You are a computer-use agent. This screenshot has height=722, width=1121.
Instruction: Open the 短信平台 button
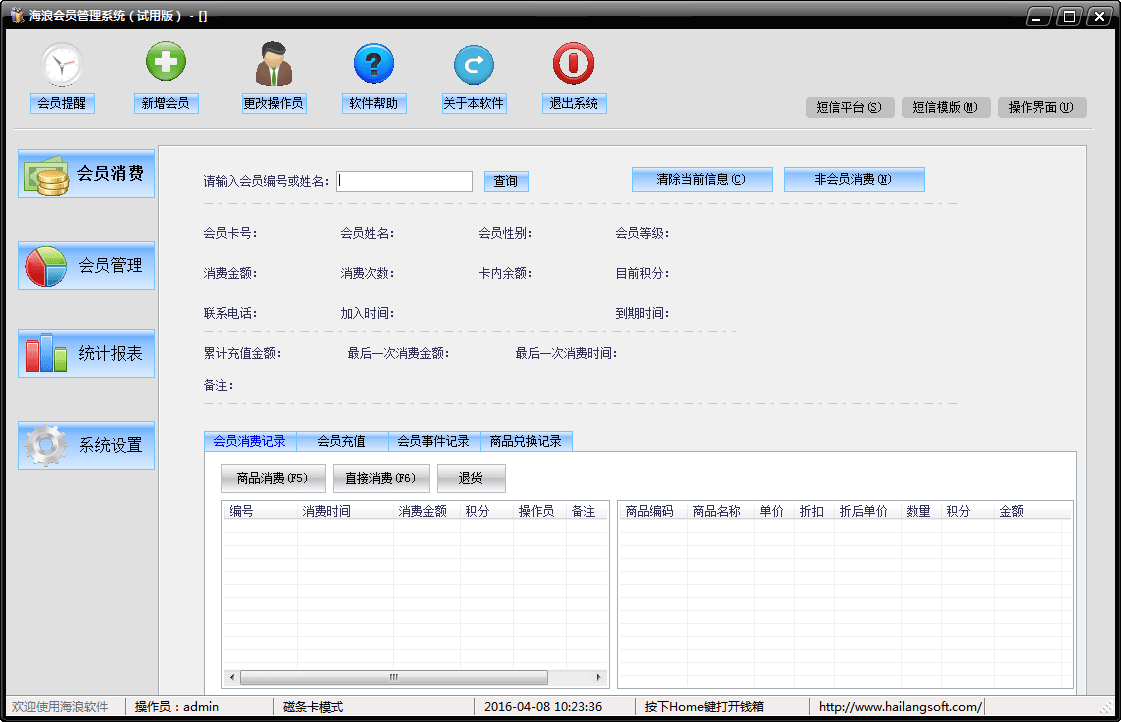[x=849, y=108]
